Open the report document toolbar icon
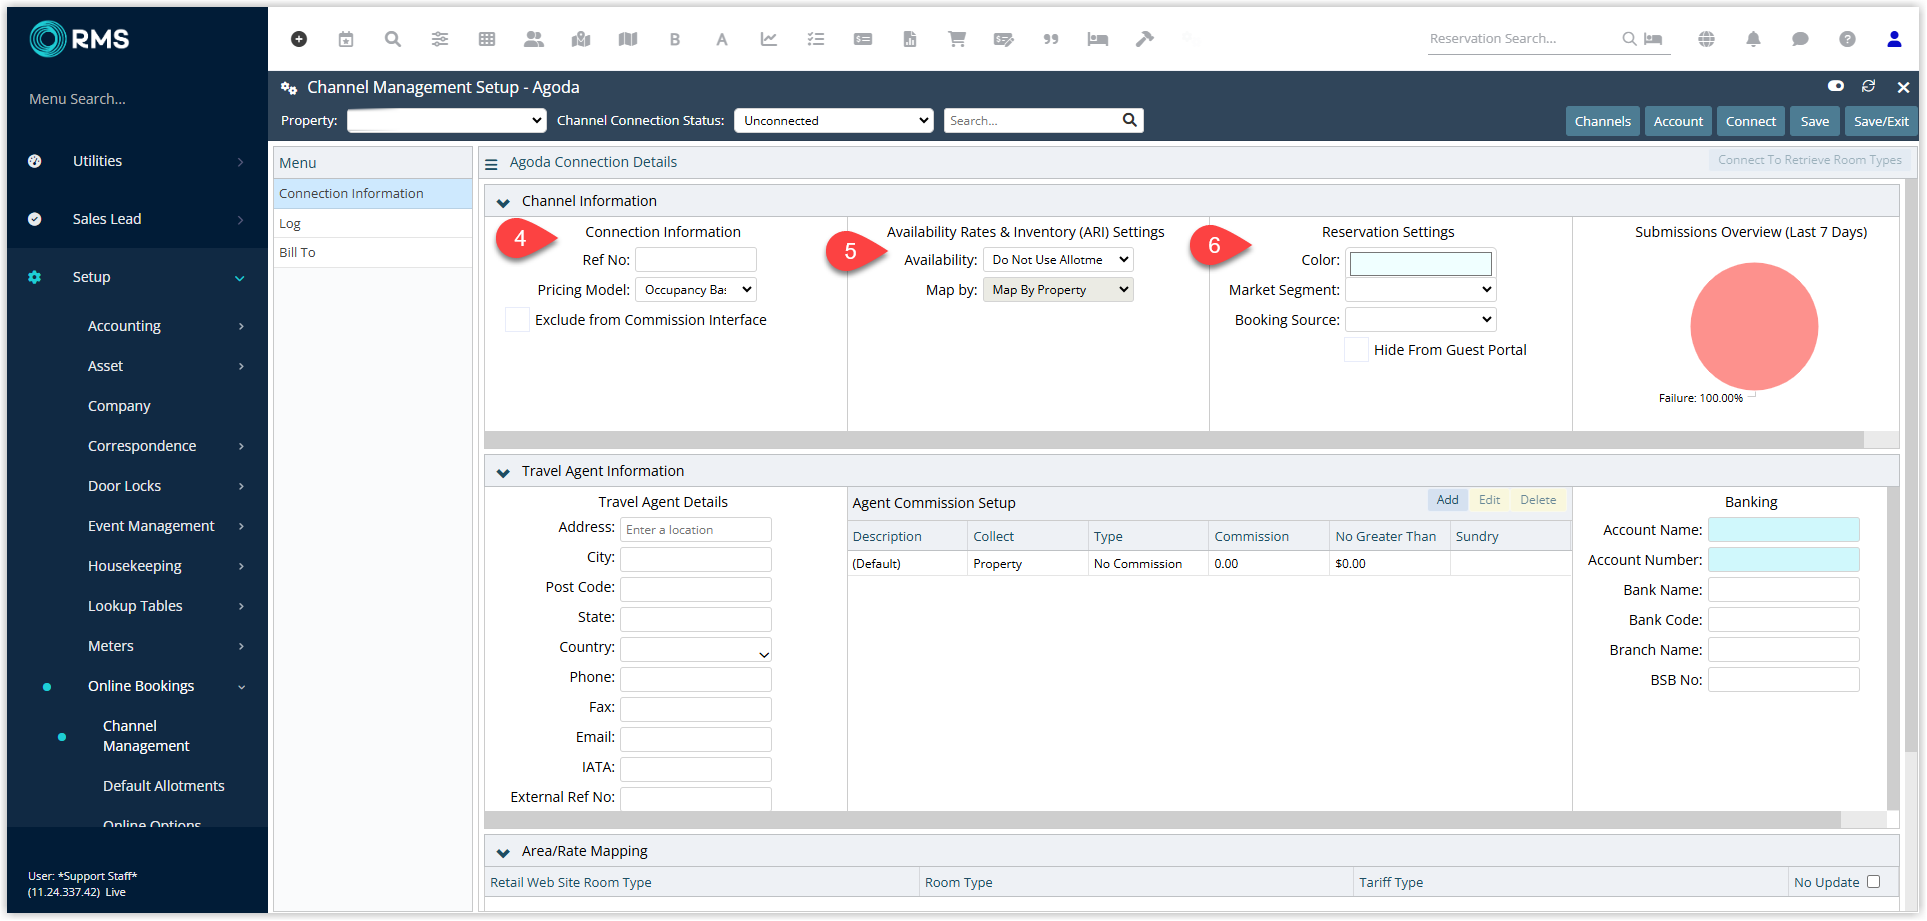This screenshot has height=921, width=1927. click(910, 39)
